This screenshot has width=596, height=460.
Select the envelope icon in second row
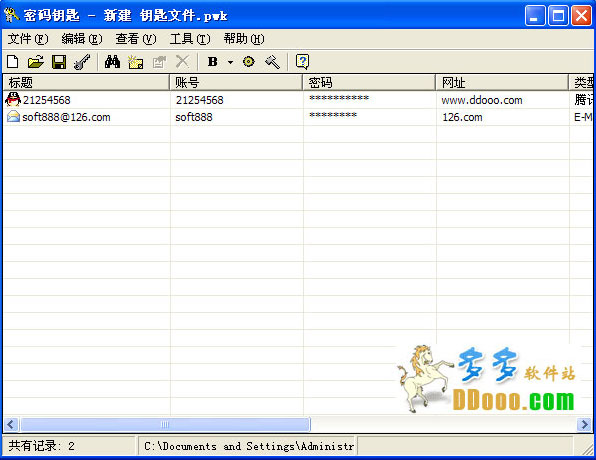(x=13, y=116)
